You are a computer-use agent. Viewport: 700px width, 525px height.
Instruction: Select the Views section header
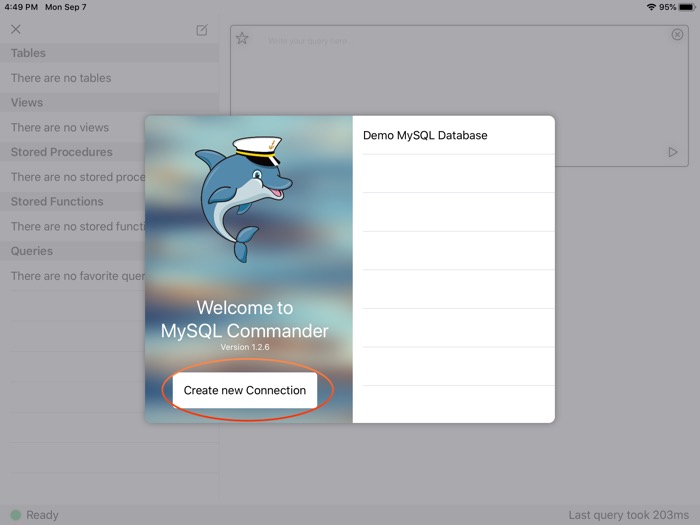click(x=109, y=103)
